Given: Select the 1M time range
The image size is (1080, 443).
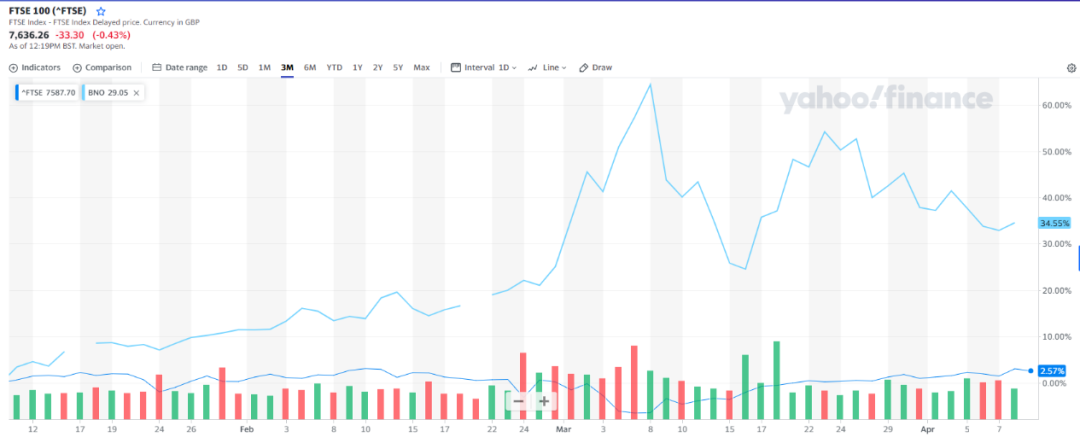Looking at the screenshot, I should (x=264, y=68).
